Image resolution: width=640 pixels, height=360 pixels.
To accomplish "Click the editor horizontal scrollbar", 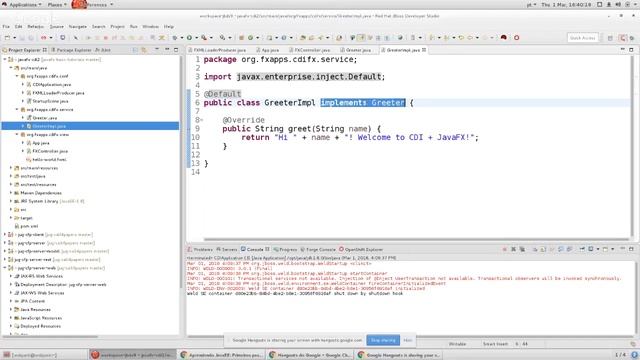I will [416, 240].
